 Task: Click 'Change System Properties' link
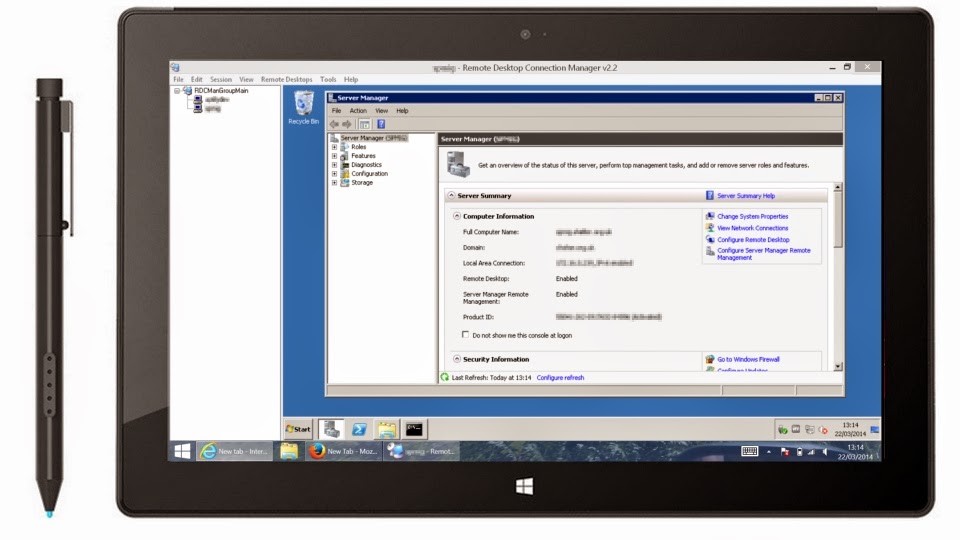click(752, 216)
